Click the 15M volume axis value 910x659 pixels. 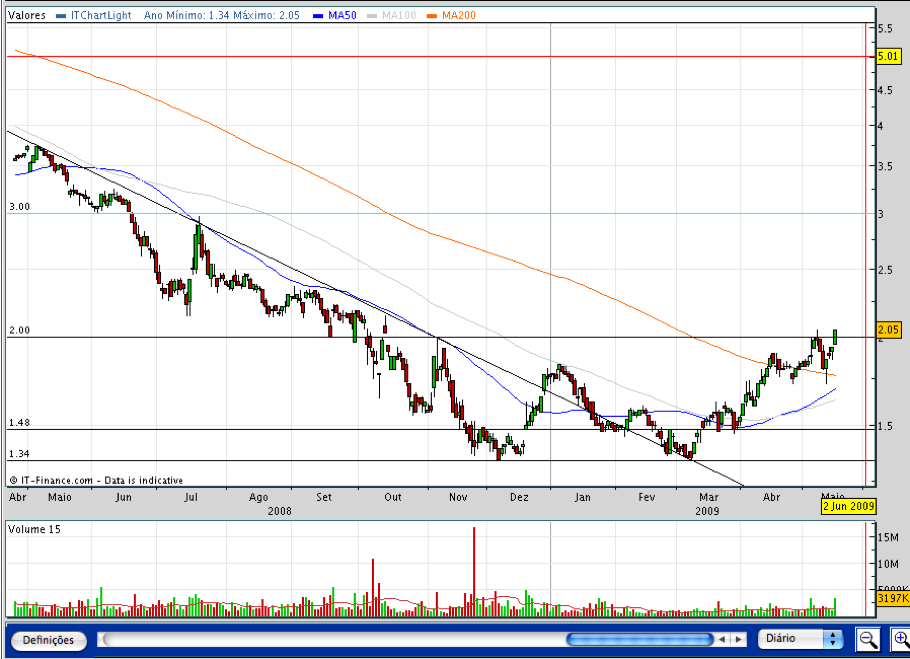click(889, 537)
